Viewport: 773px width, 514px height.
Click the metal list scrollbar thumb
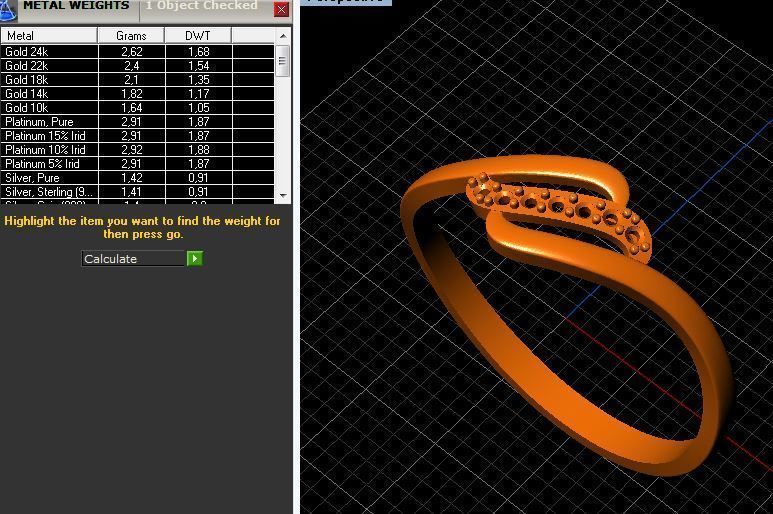click(282, 61)
